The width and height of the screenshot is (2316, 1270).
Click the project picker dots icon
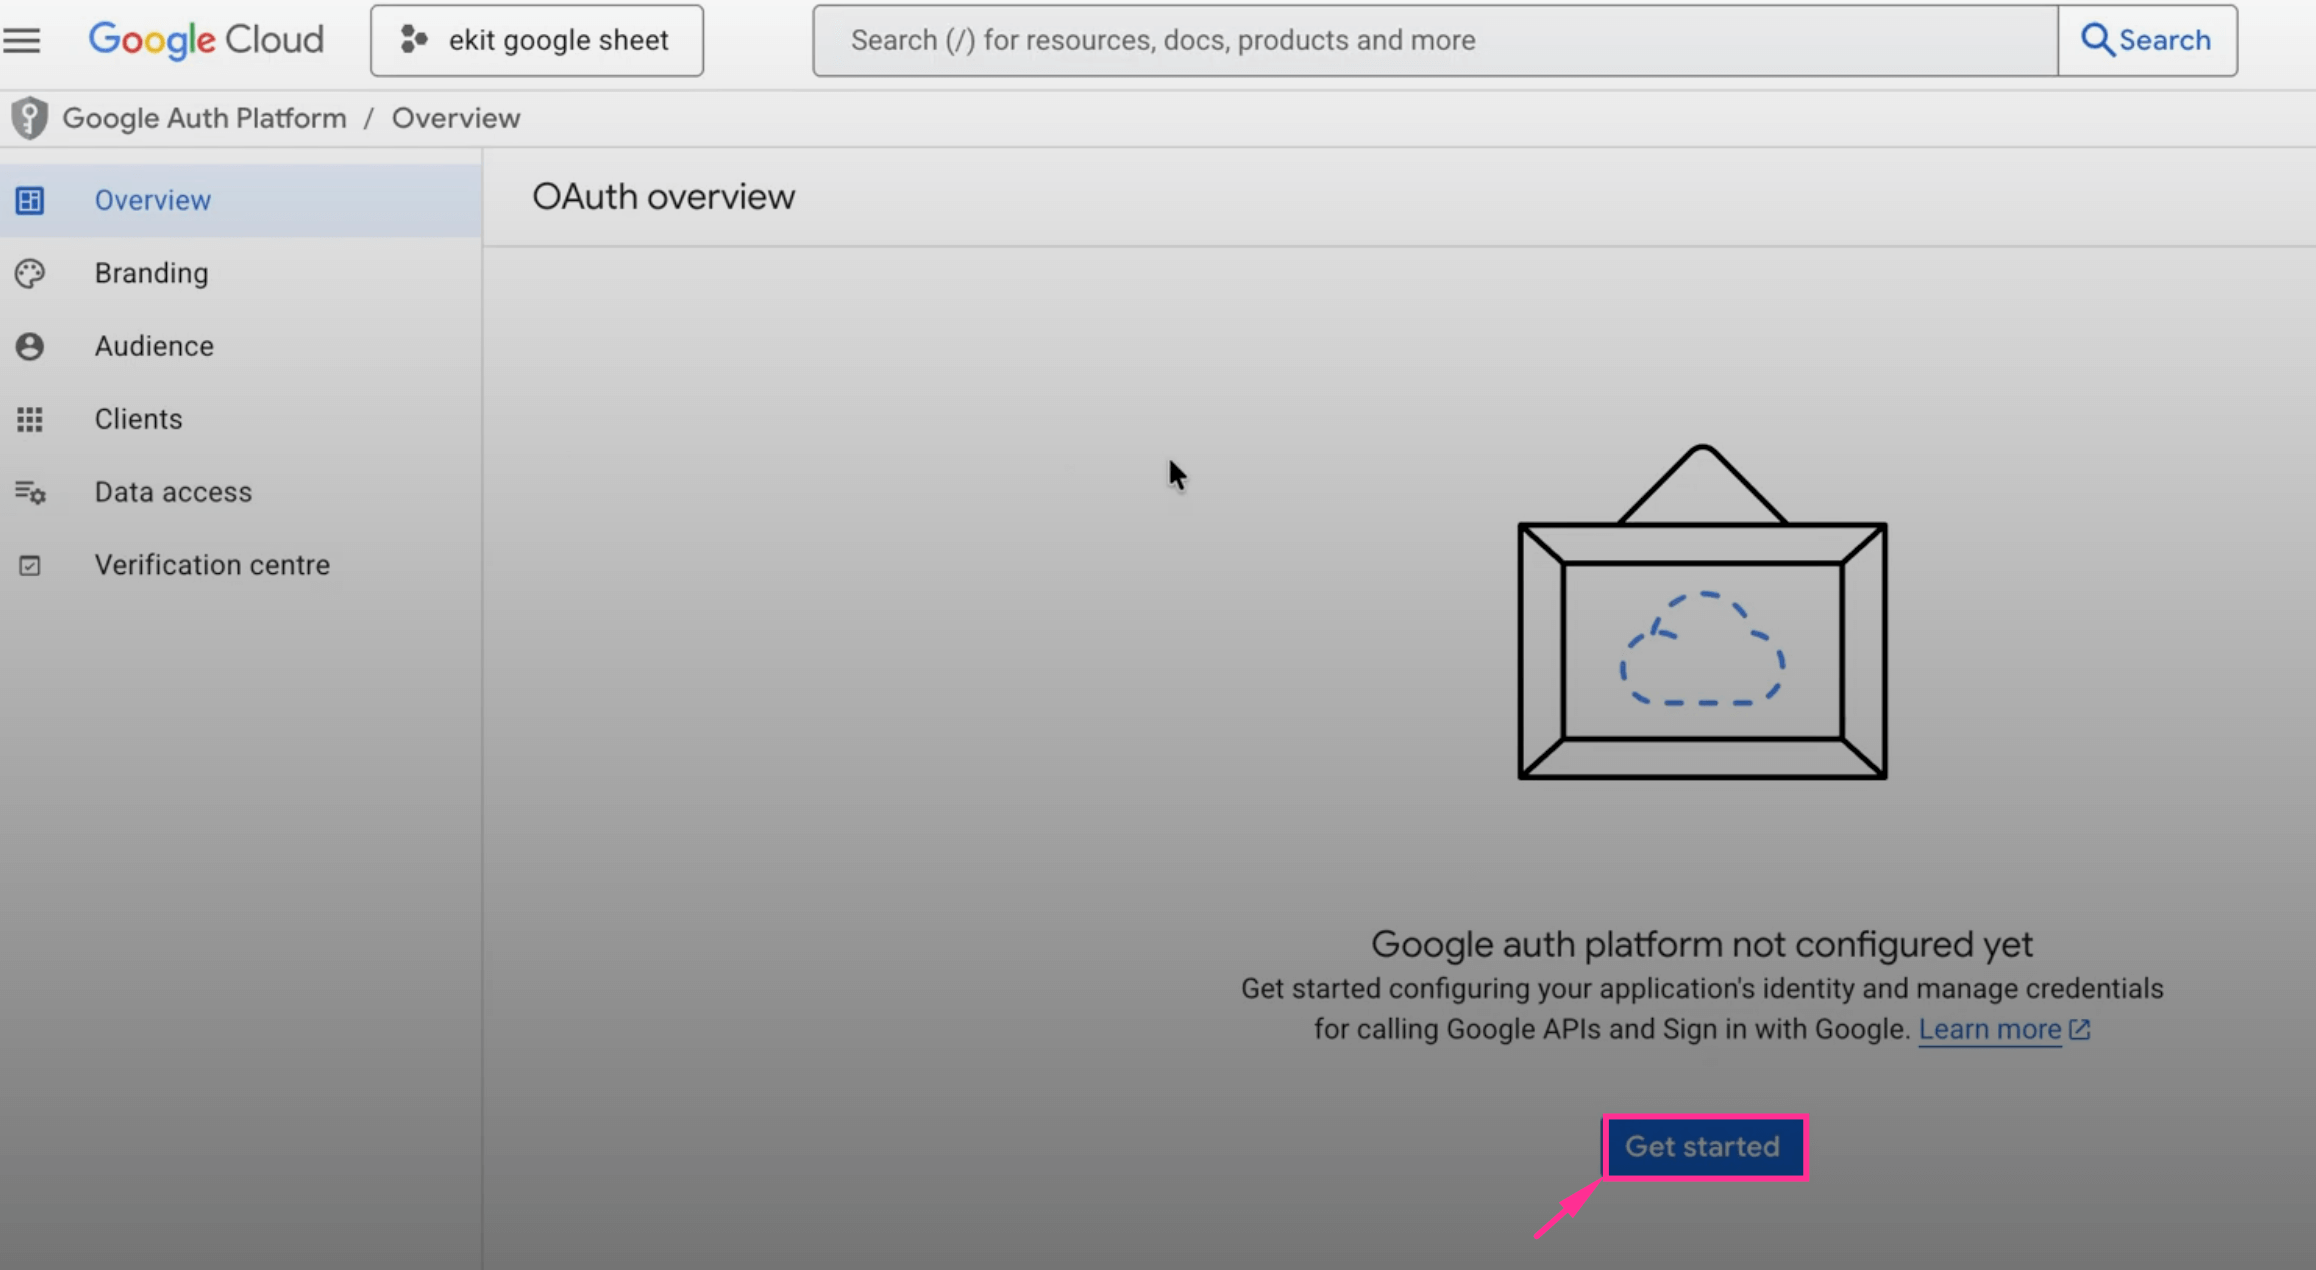coord(414,40)
